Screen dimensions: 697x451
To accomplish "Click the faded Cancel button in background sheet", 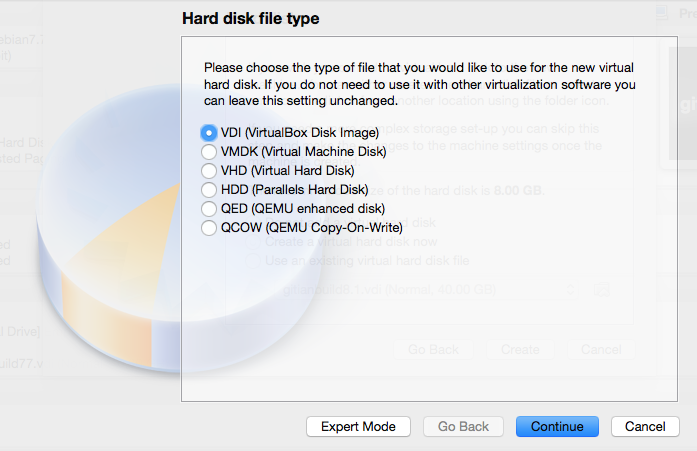I will pyautogui.click(x=600, y=350).
